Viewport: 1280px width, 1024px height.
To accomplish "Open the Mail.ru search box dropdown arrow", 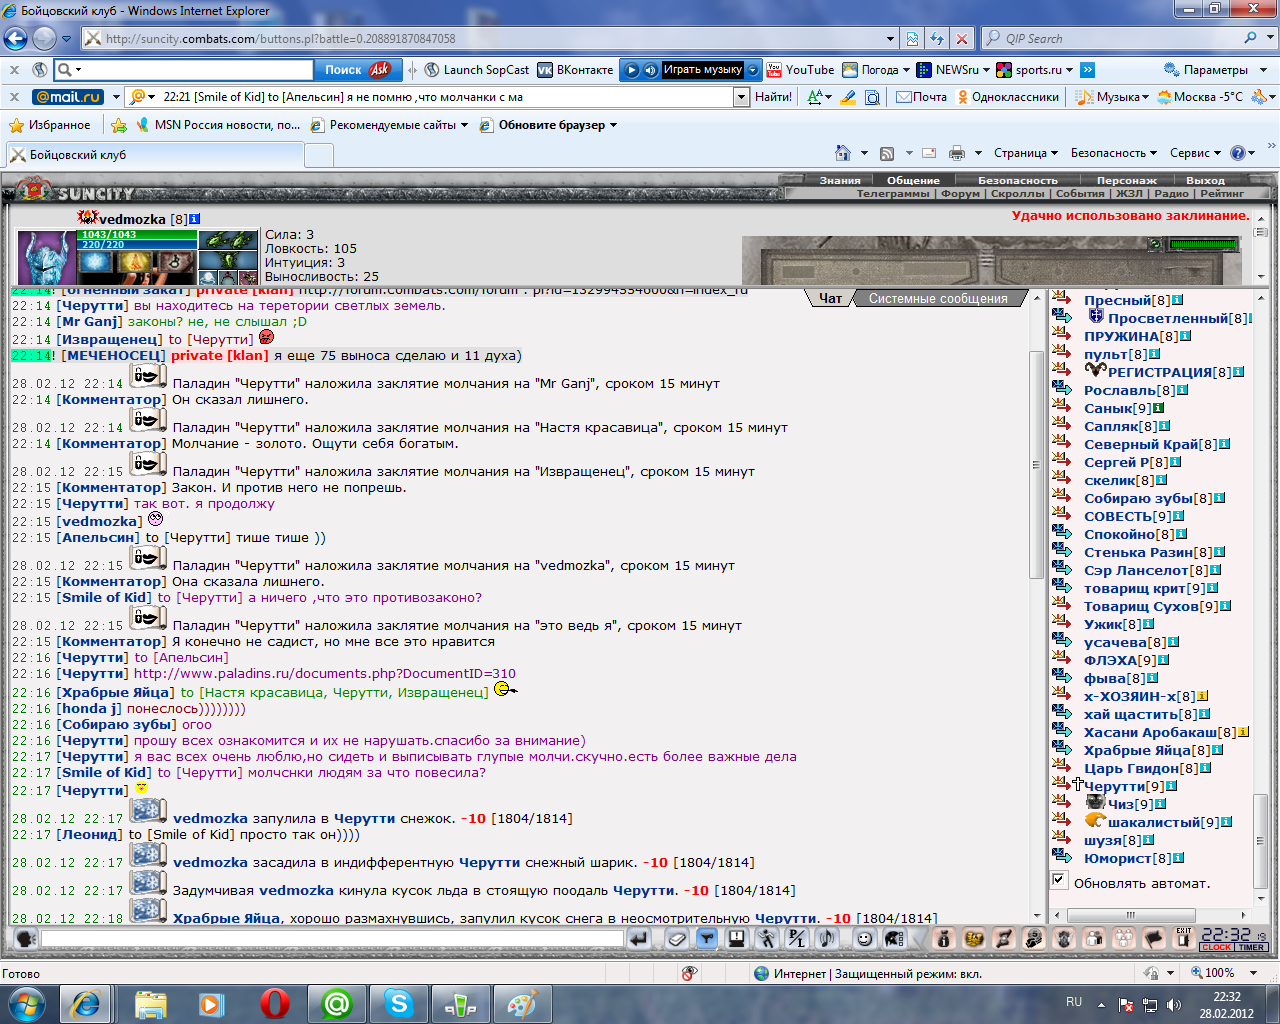I will tap(741, 97).
